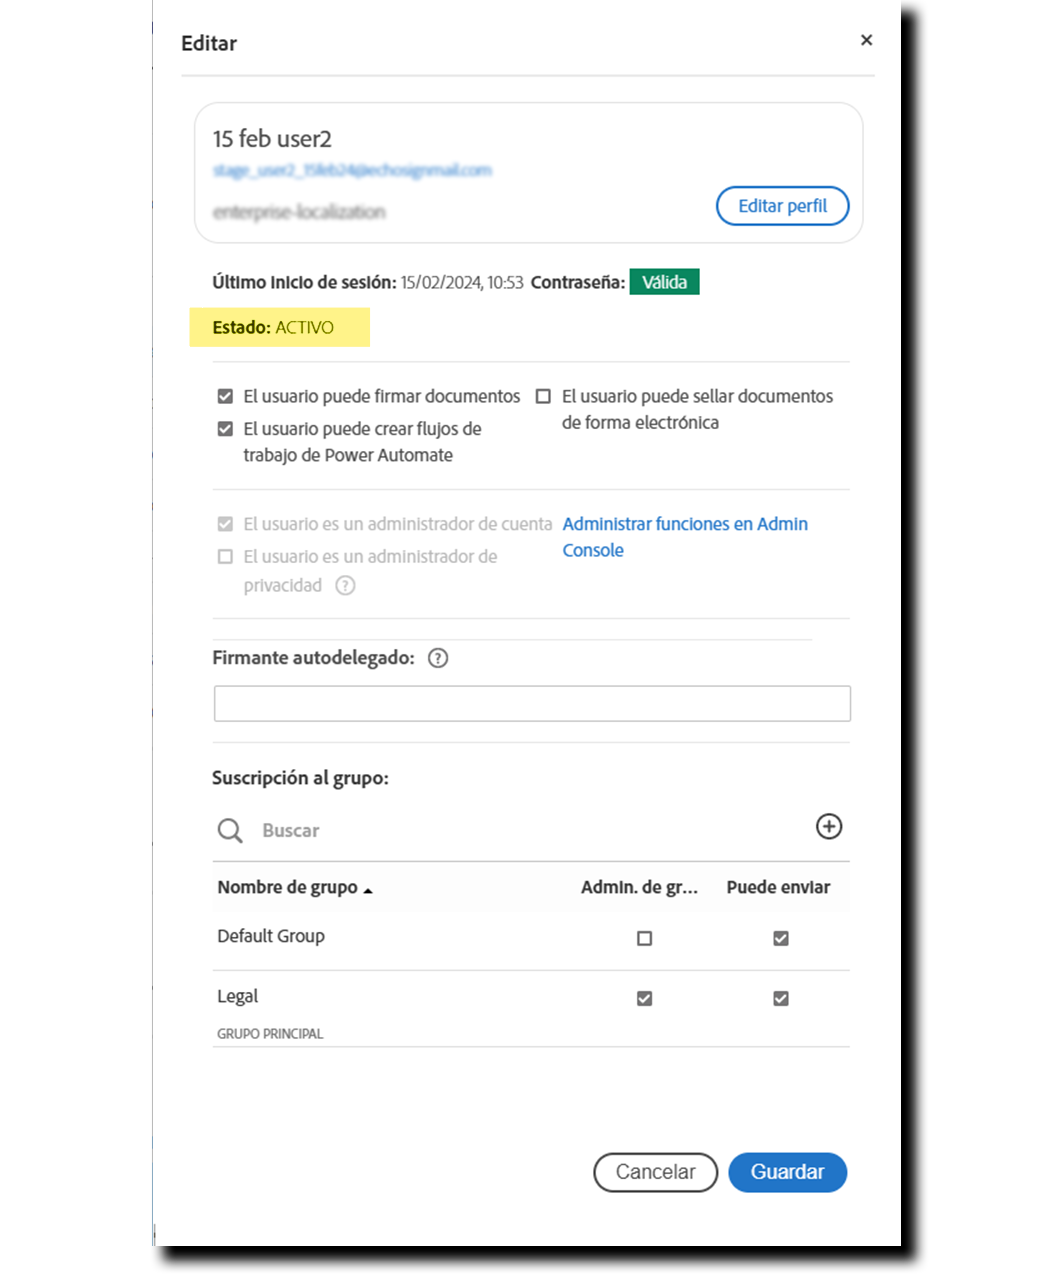Click the group search magnifier icon
1053x1276 pixels.
[230, 830]
